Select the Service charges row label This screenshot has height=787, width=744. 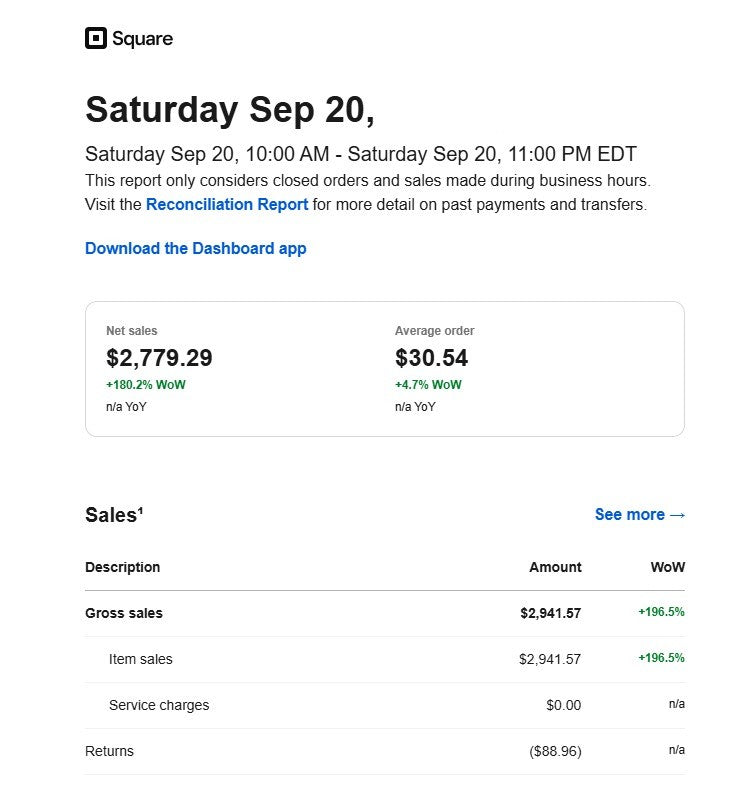coord(159,705)
